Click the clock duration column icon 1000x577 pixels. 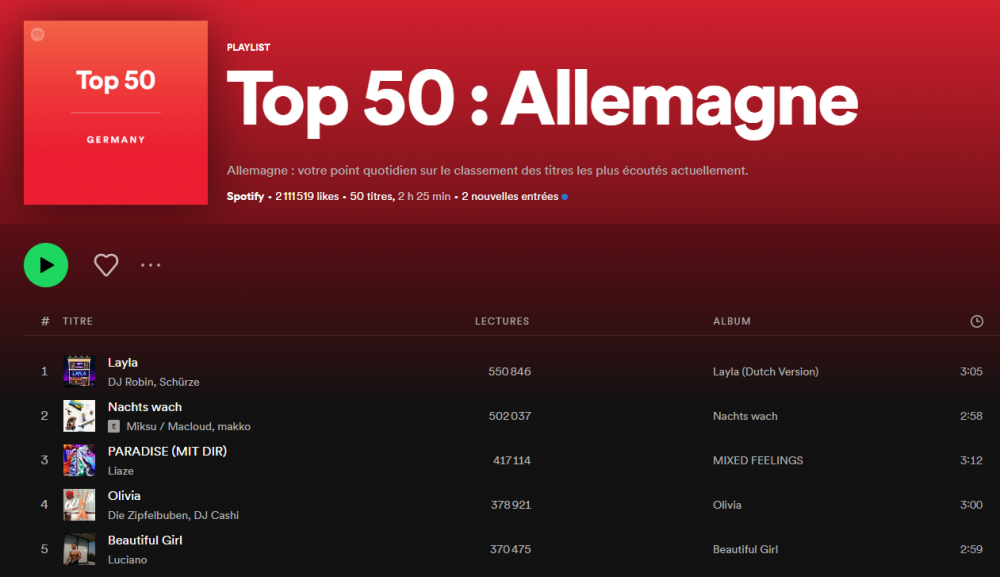point(976,321)
